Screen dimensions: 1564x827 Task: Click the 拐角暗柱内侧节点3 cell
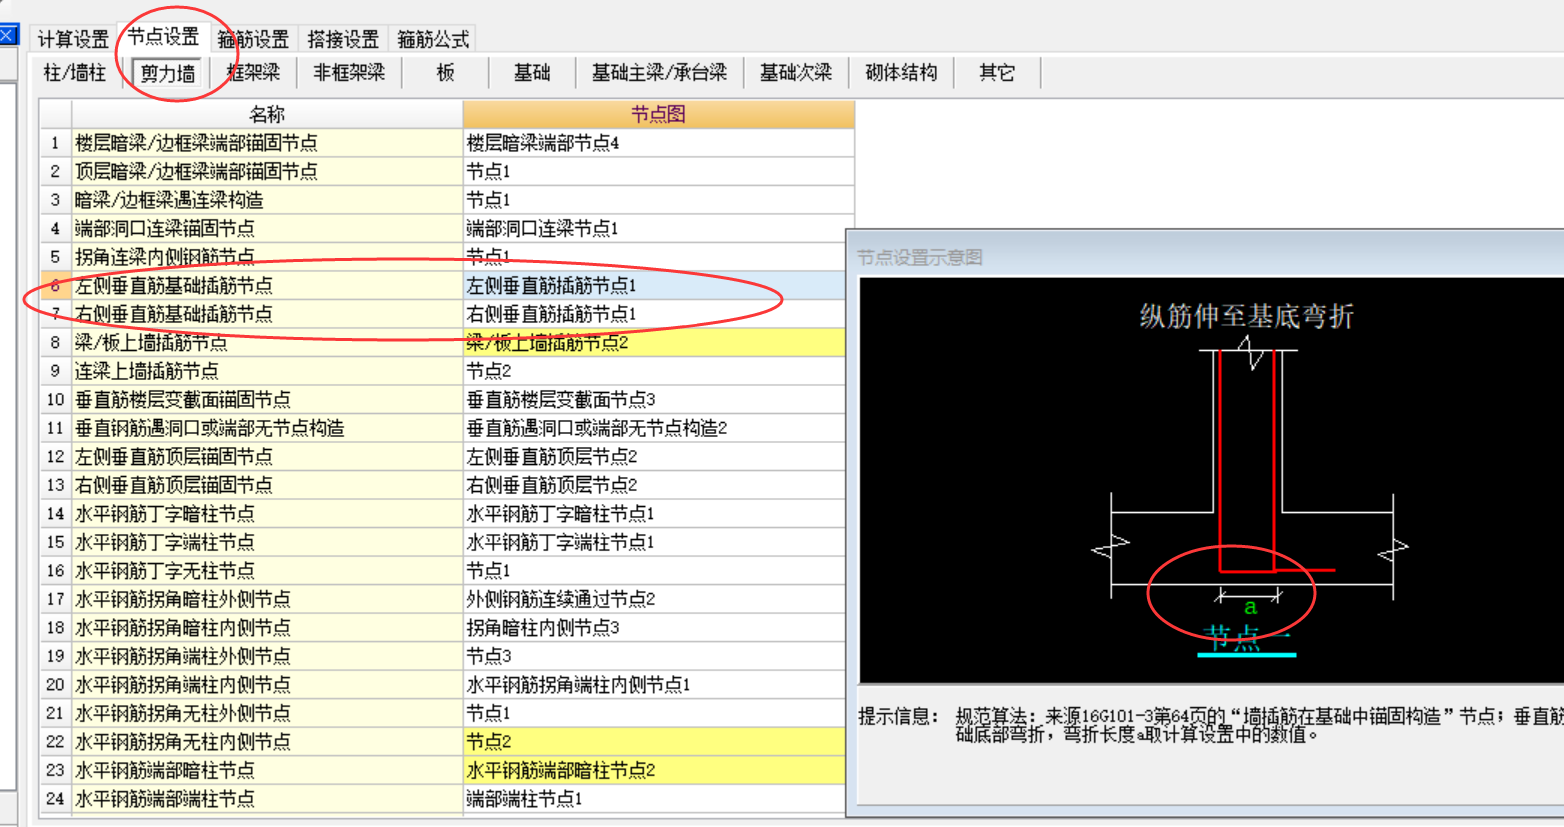(x=654, y=627)
